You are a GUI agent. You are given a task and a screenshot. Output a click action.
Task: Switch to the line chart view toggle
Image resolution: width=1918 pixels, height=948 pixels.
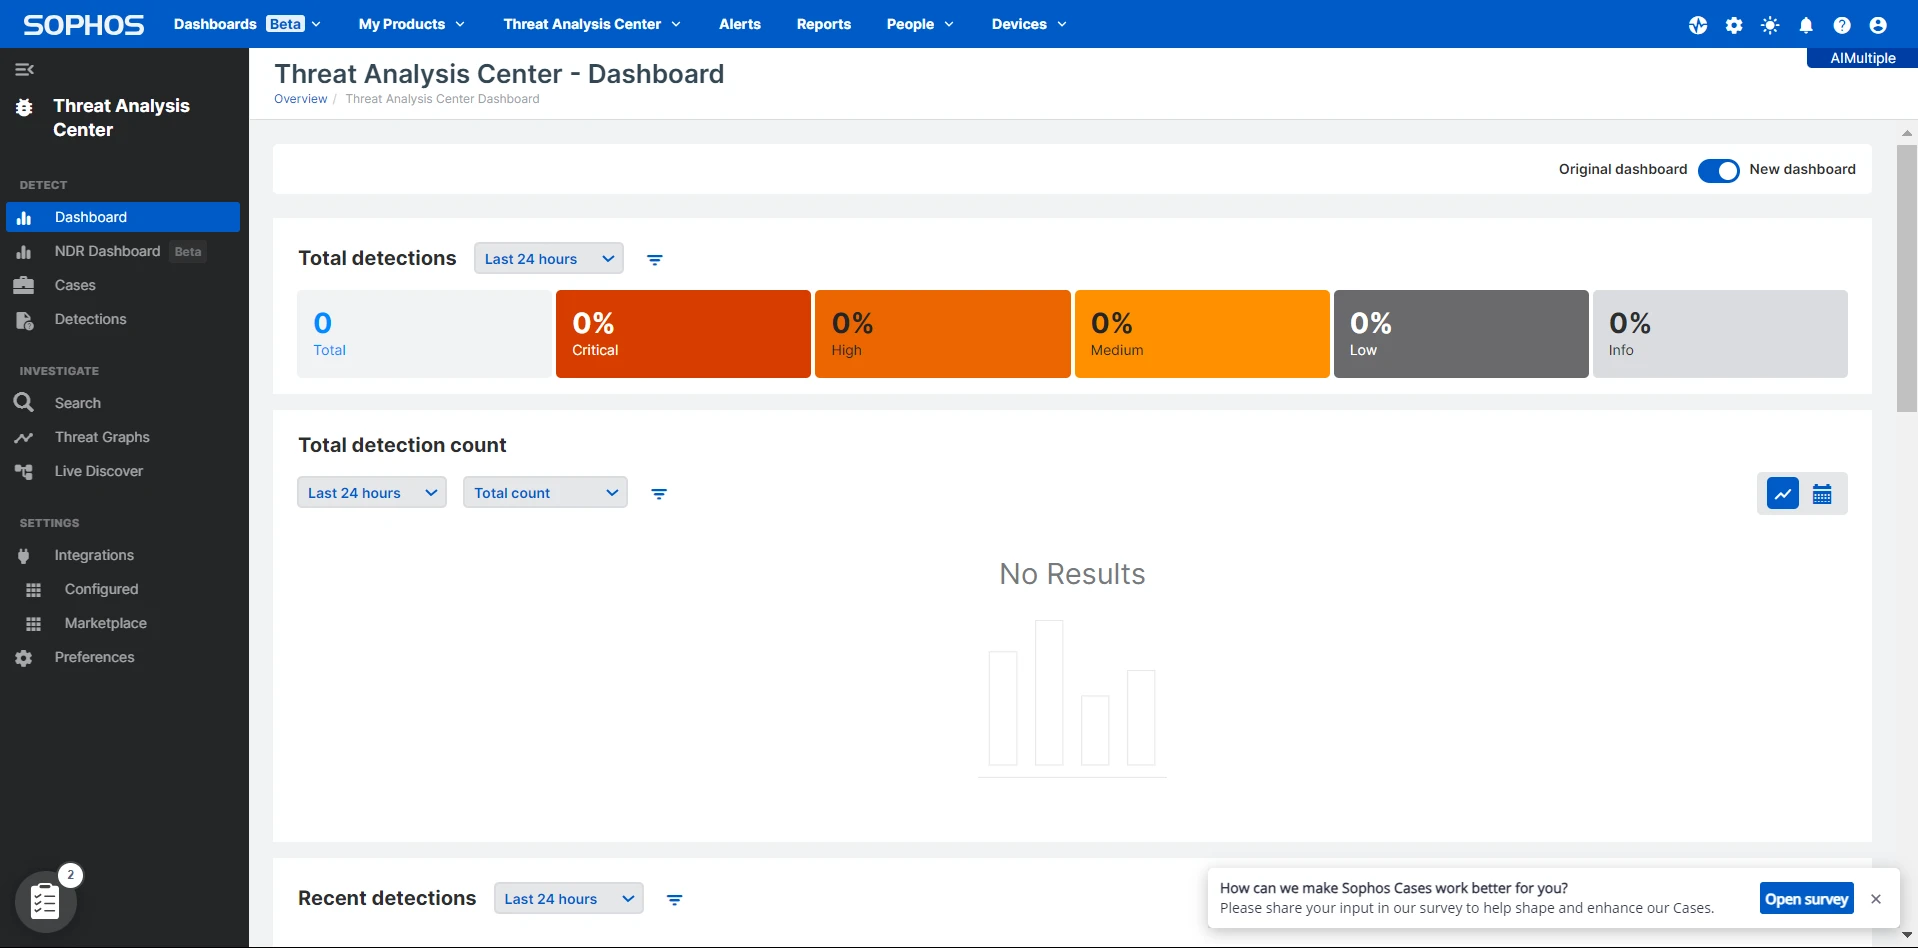pyautogui.click(x=1783, y=494)
